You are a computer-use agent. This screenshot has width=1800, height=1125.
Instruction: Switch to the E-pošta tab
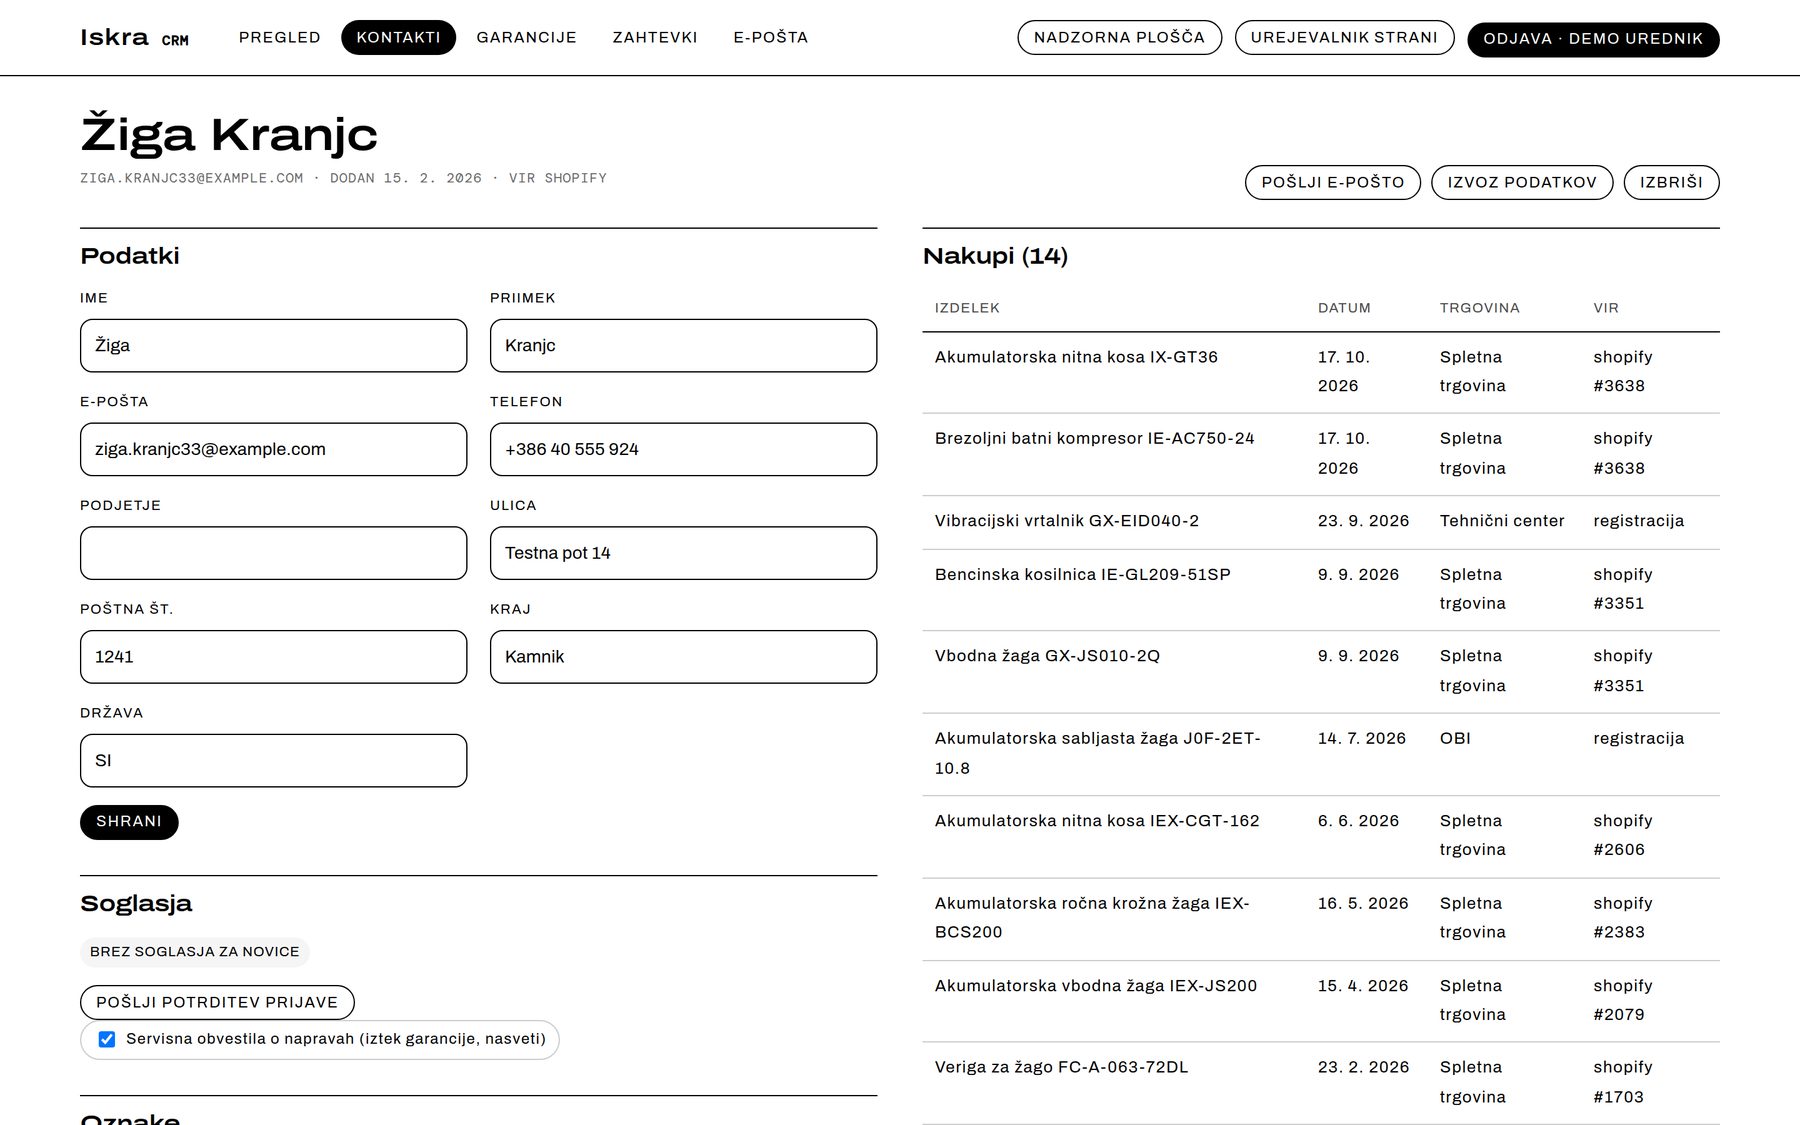(x=770, y=37)
